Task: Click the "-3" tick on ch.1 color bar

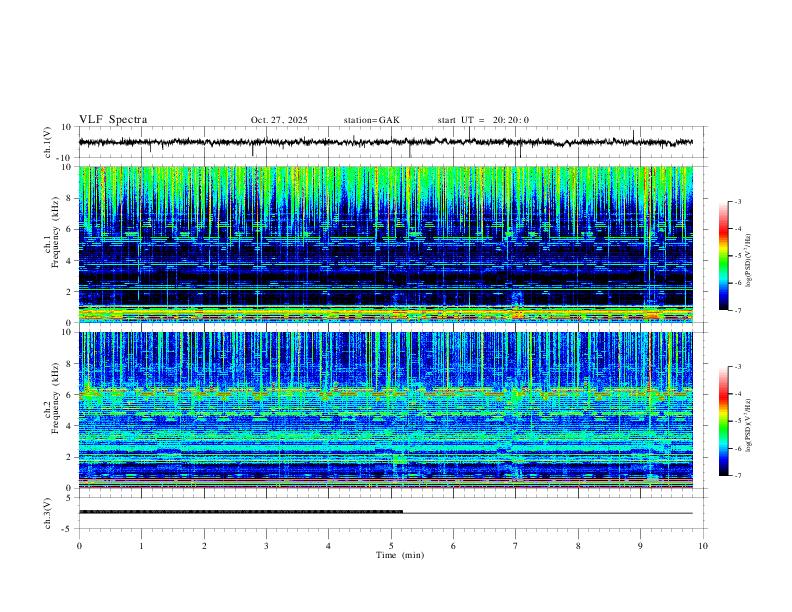Action: click(737, 201)
